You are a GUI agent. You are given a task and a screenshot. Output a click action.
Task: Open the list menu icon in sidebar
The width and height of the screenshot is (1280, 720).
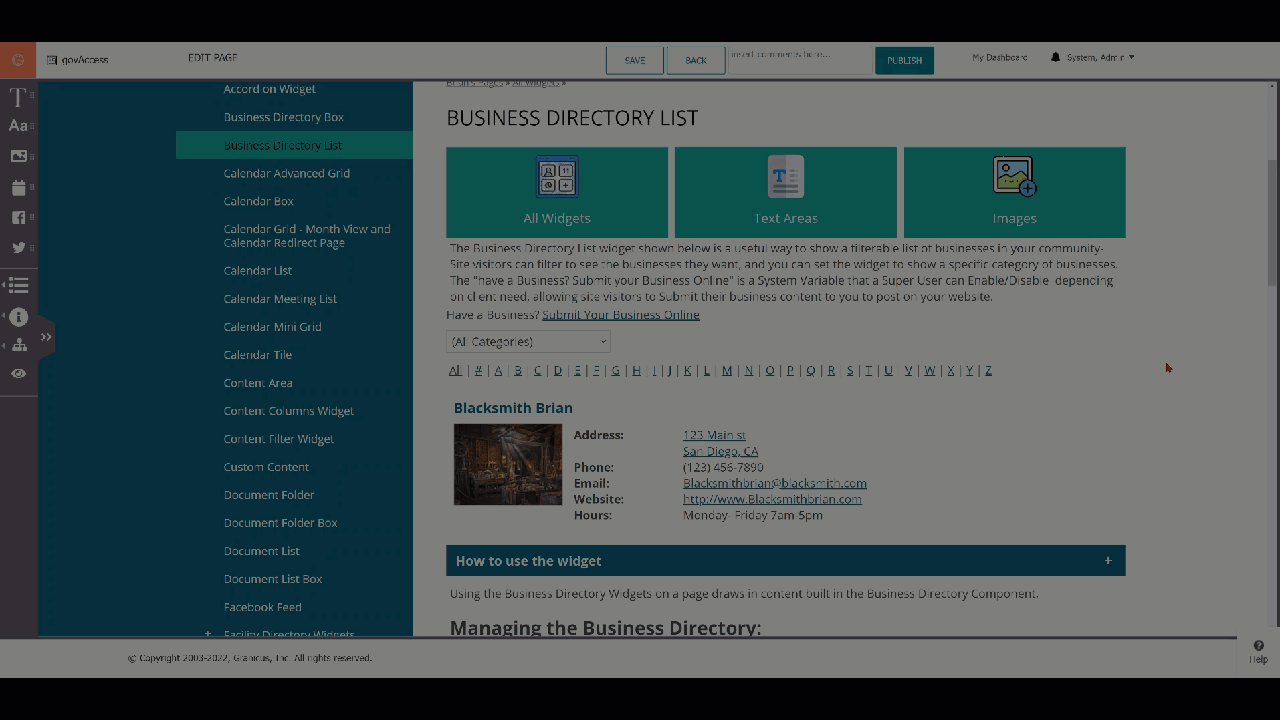pos(17,285)
